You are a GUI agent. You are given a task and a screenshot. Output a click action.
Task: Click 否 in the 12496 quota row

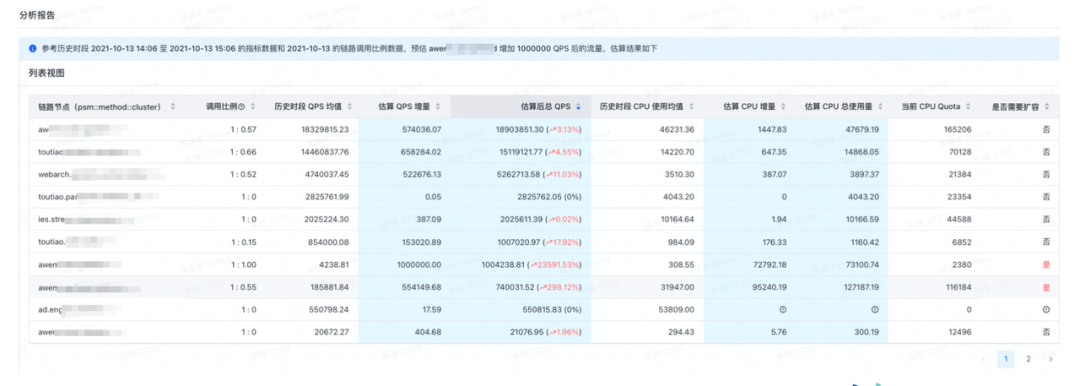(x=1046, y=332)
